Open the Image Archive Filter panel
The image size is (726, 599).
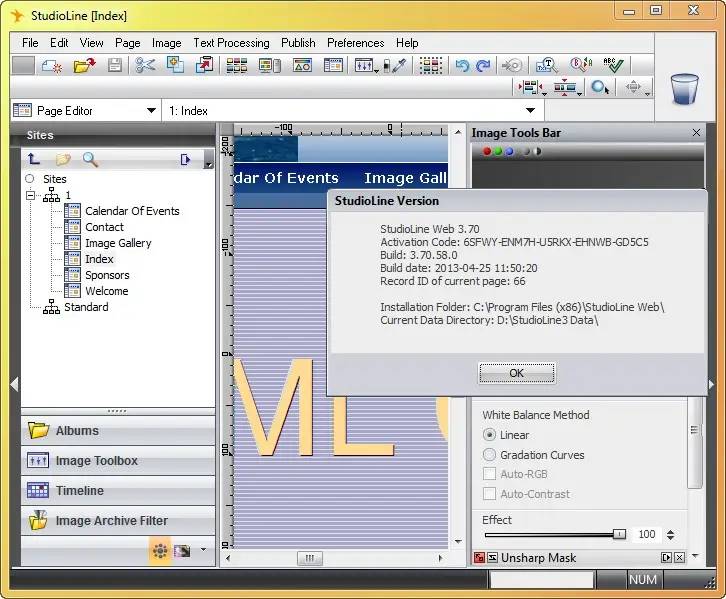pyautogui.click(x=118, y=521)
